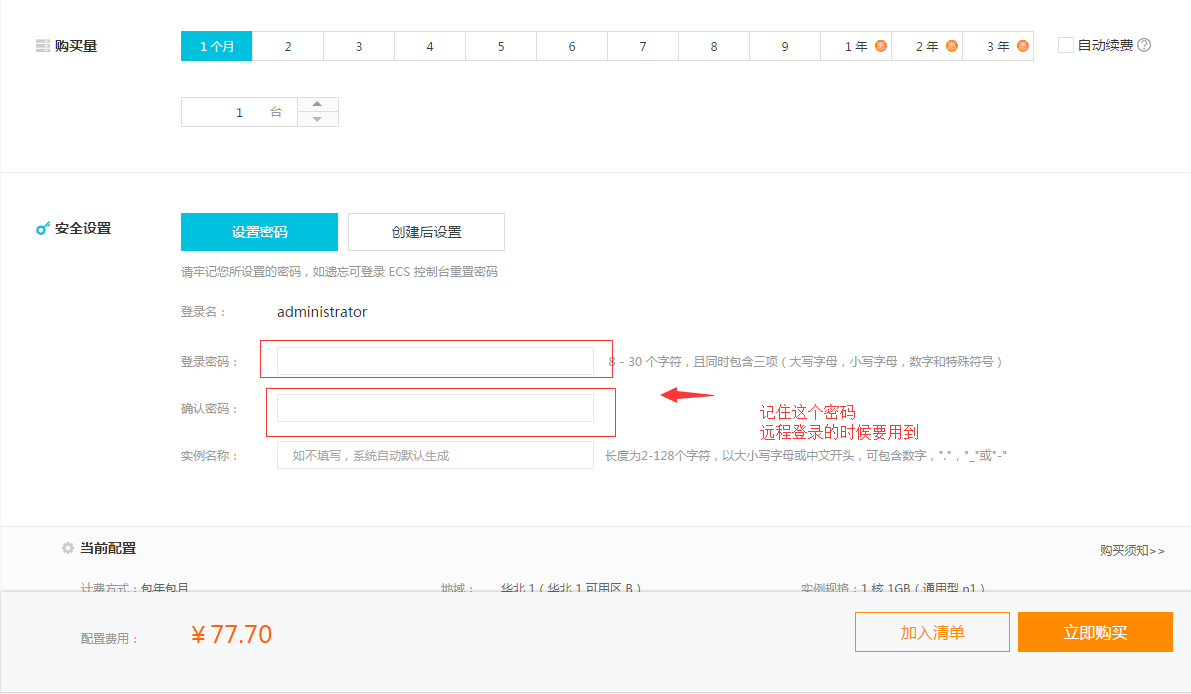Enable the 自动续费 auto-renewal checkbox

click(1065, 45)
